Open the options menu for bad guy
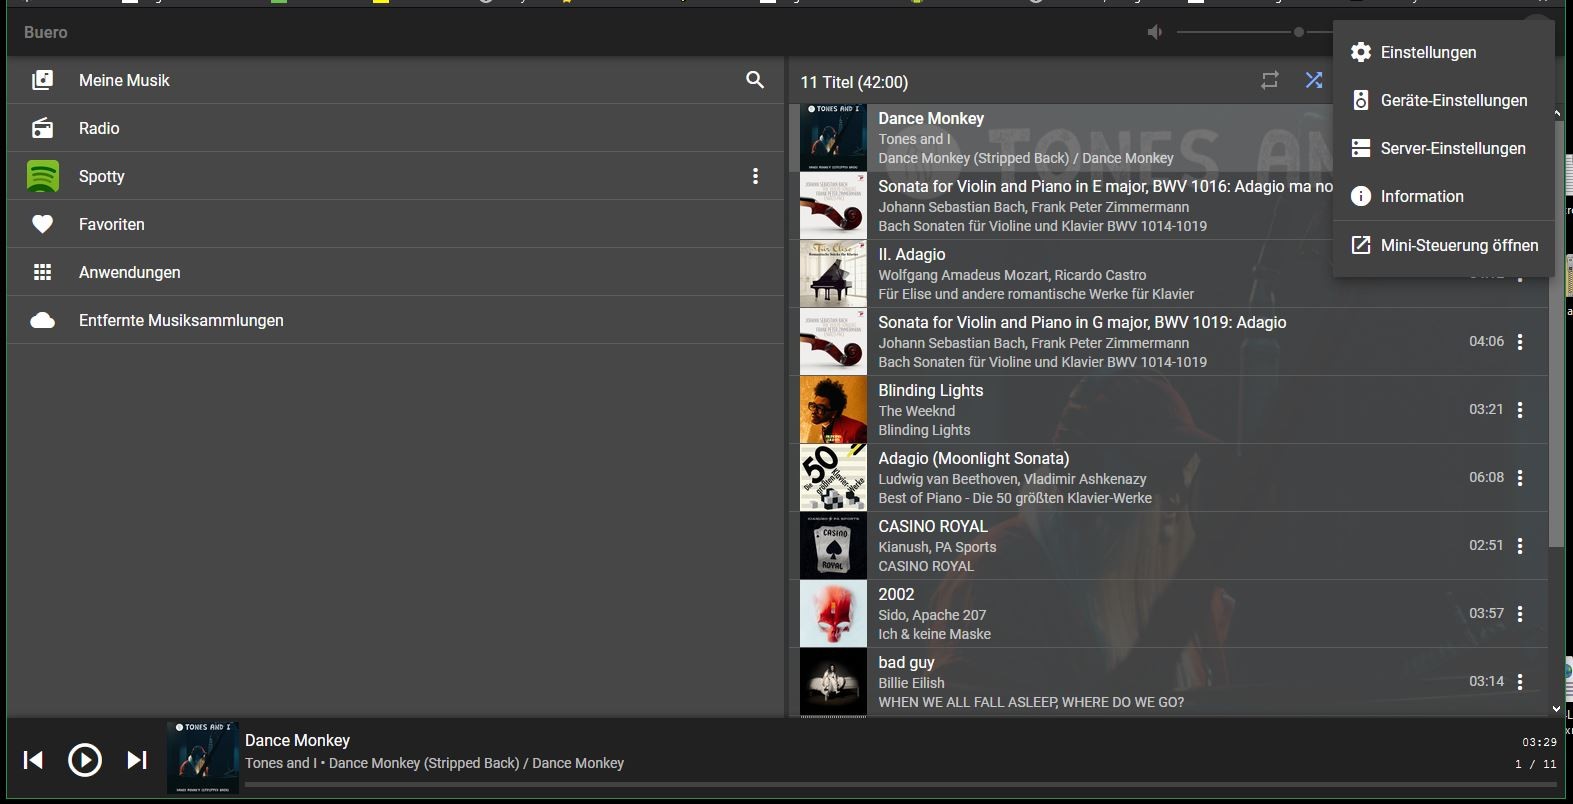This screenshot has width=1573, height=804. point(1520,682)
